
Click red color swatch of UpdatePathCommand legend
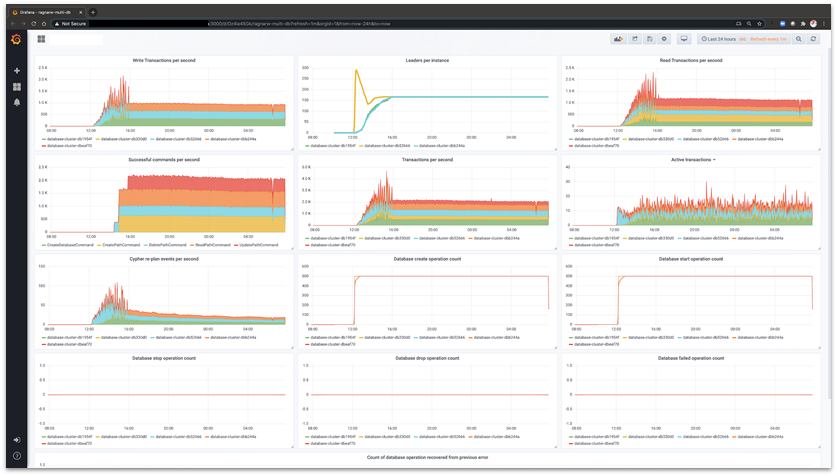tap(236, 245)
